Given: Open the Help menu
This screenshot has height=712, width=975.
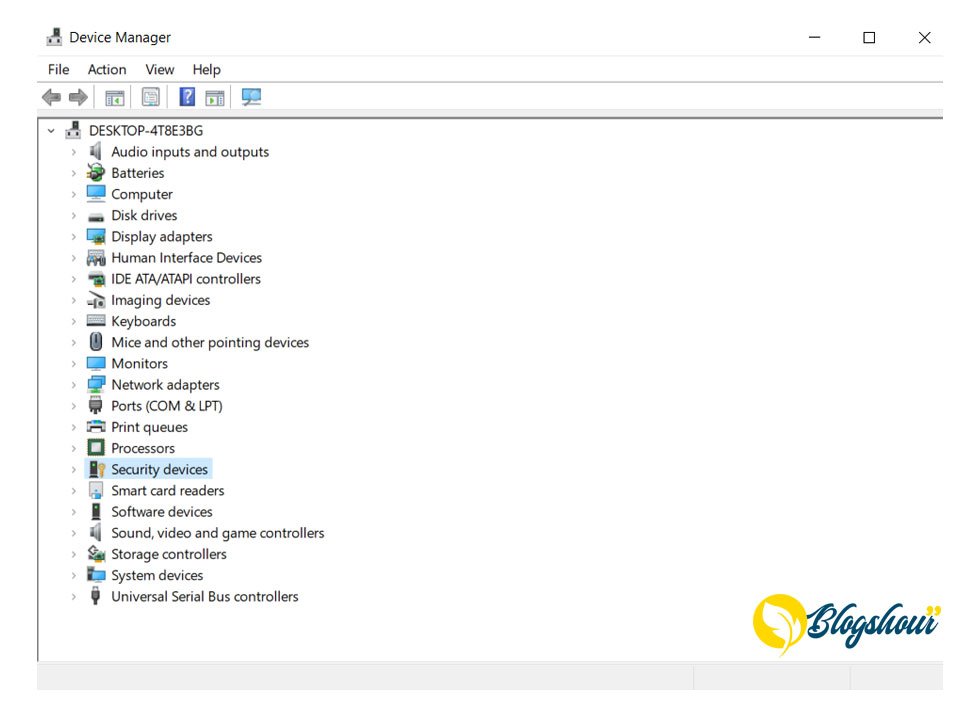Looking at the screenshot, I should point(206,70).
